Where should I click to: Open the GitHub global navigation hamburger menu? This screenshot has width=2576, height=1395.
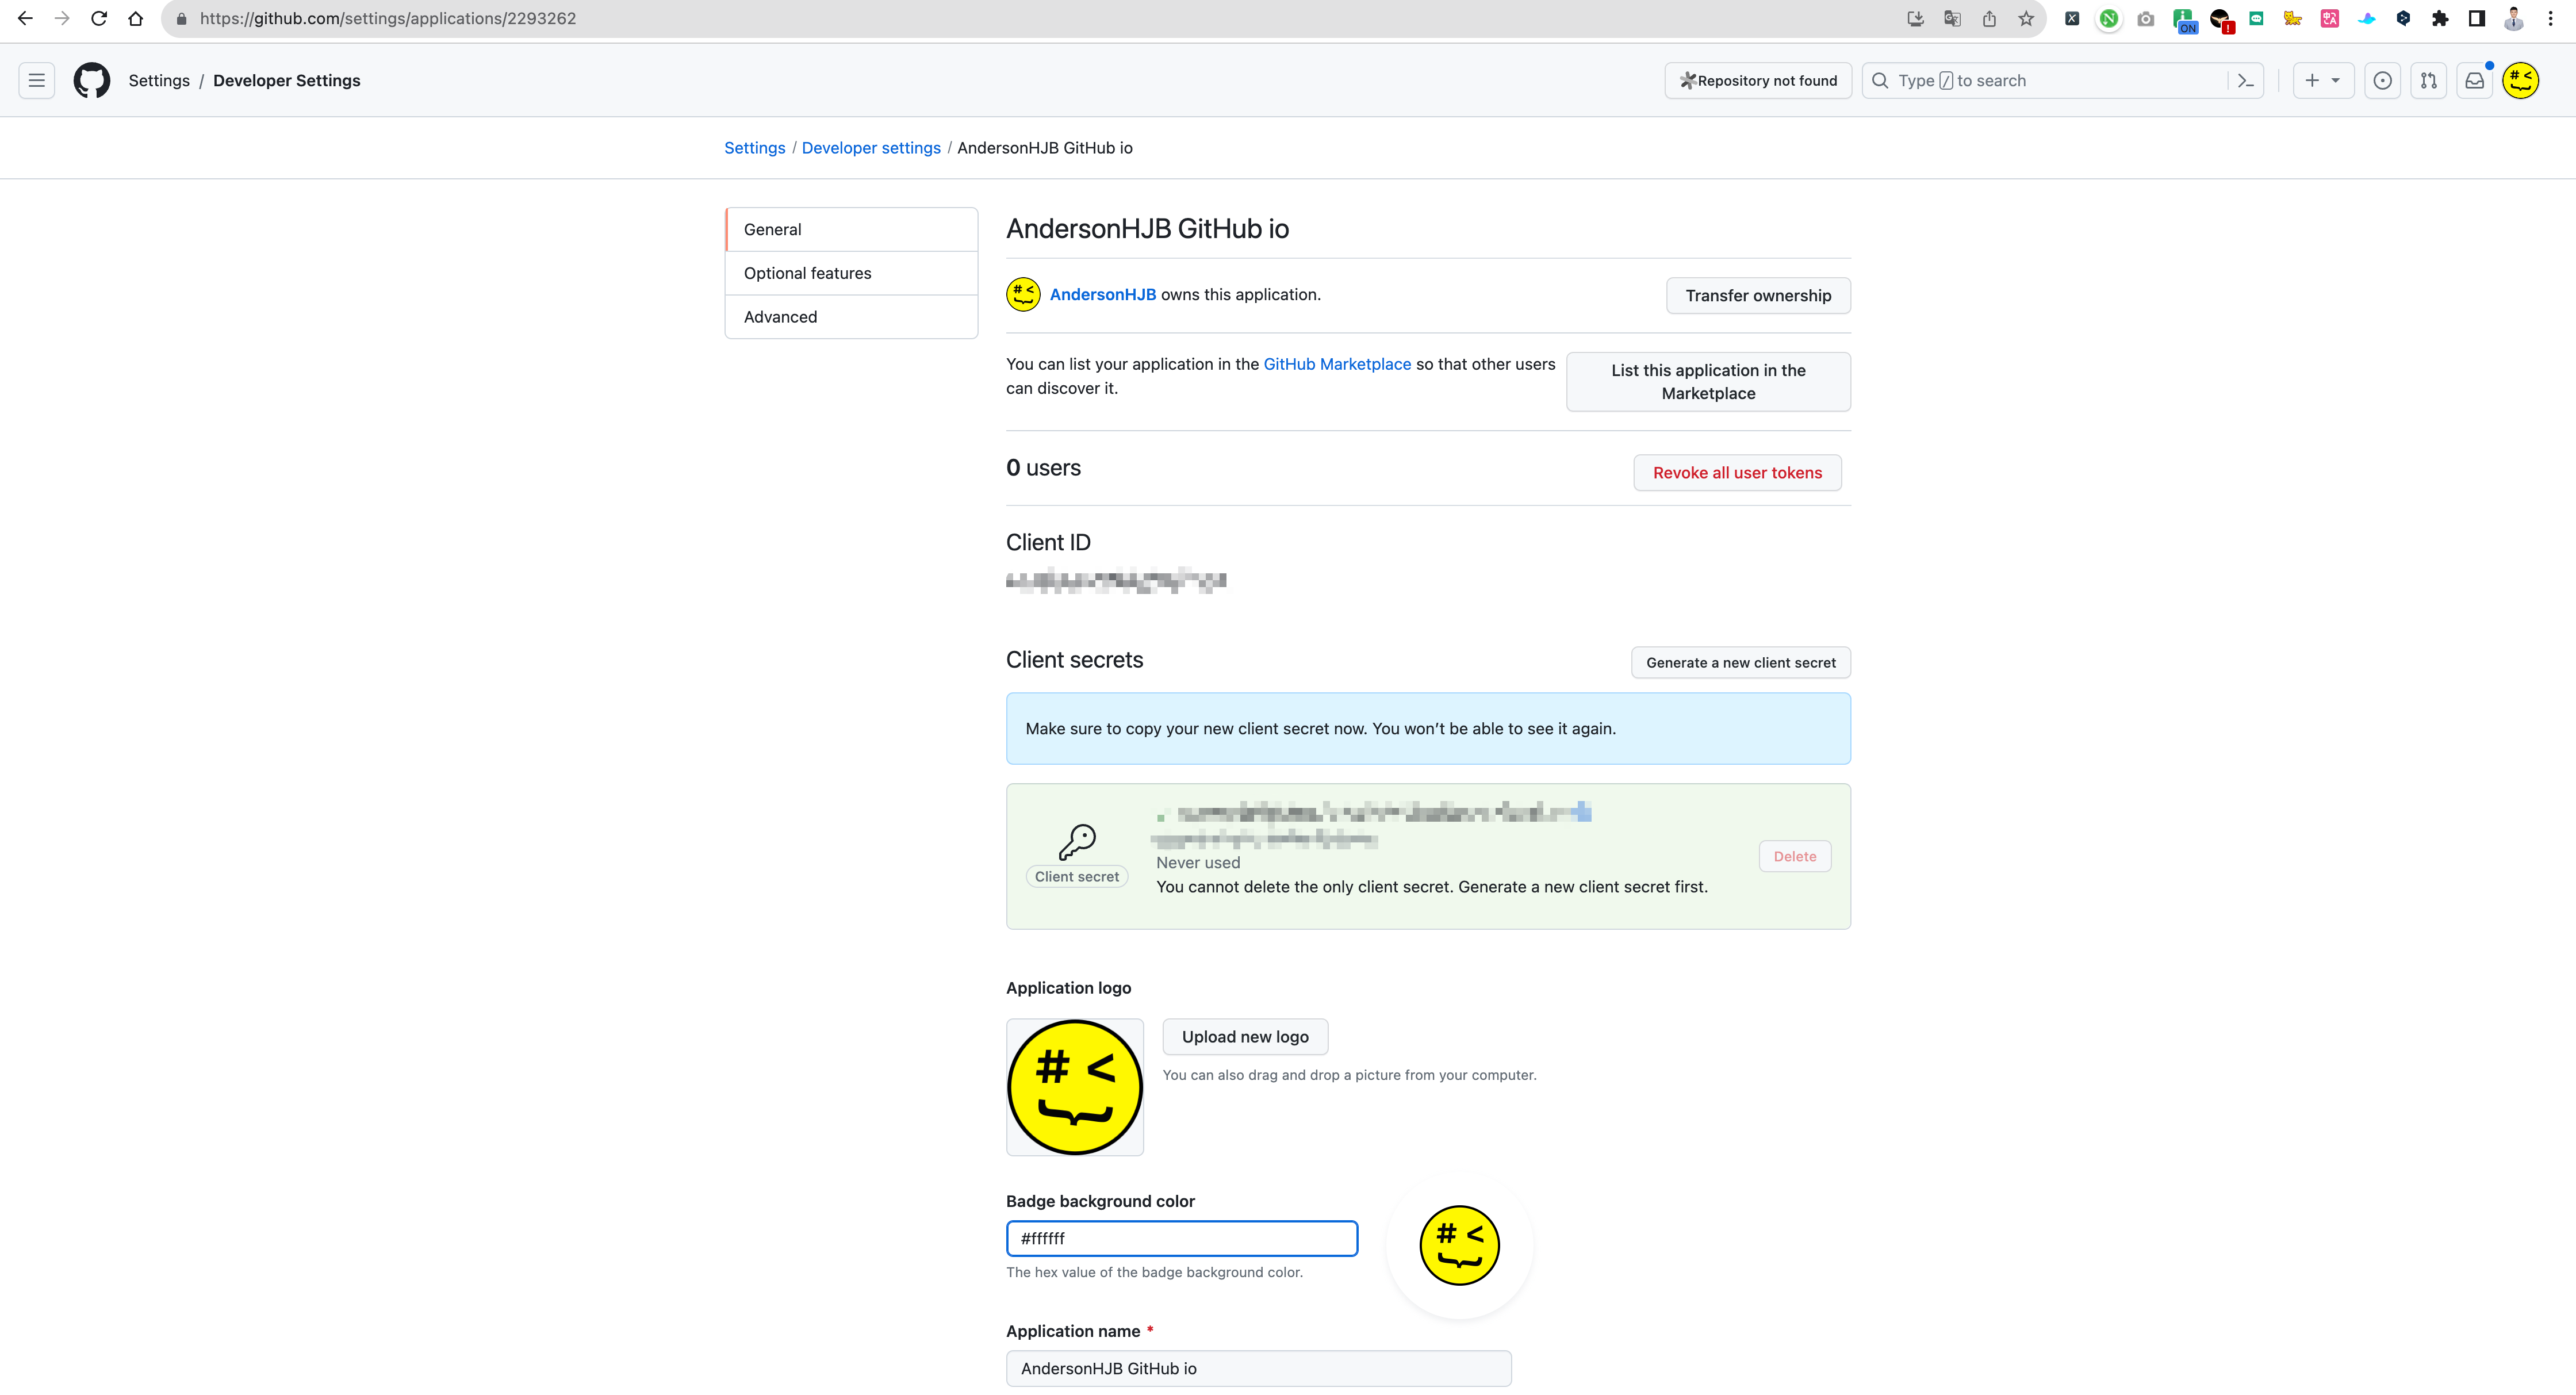(x=37, y=80)
